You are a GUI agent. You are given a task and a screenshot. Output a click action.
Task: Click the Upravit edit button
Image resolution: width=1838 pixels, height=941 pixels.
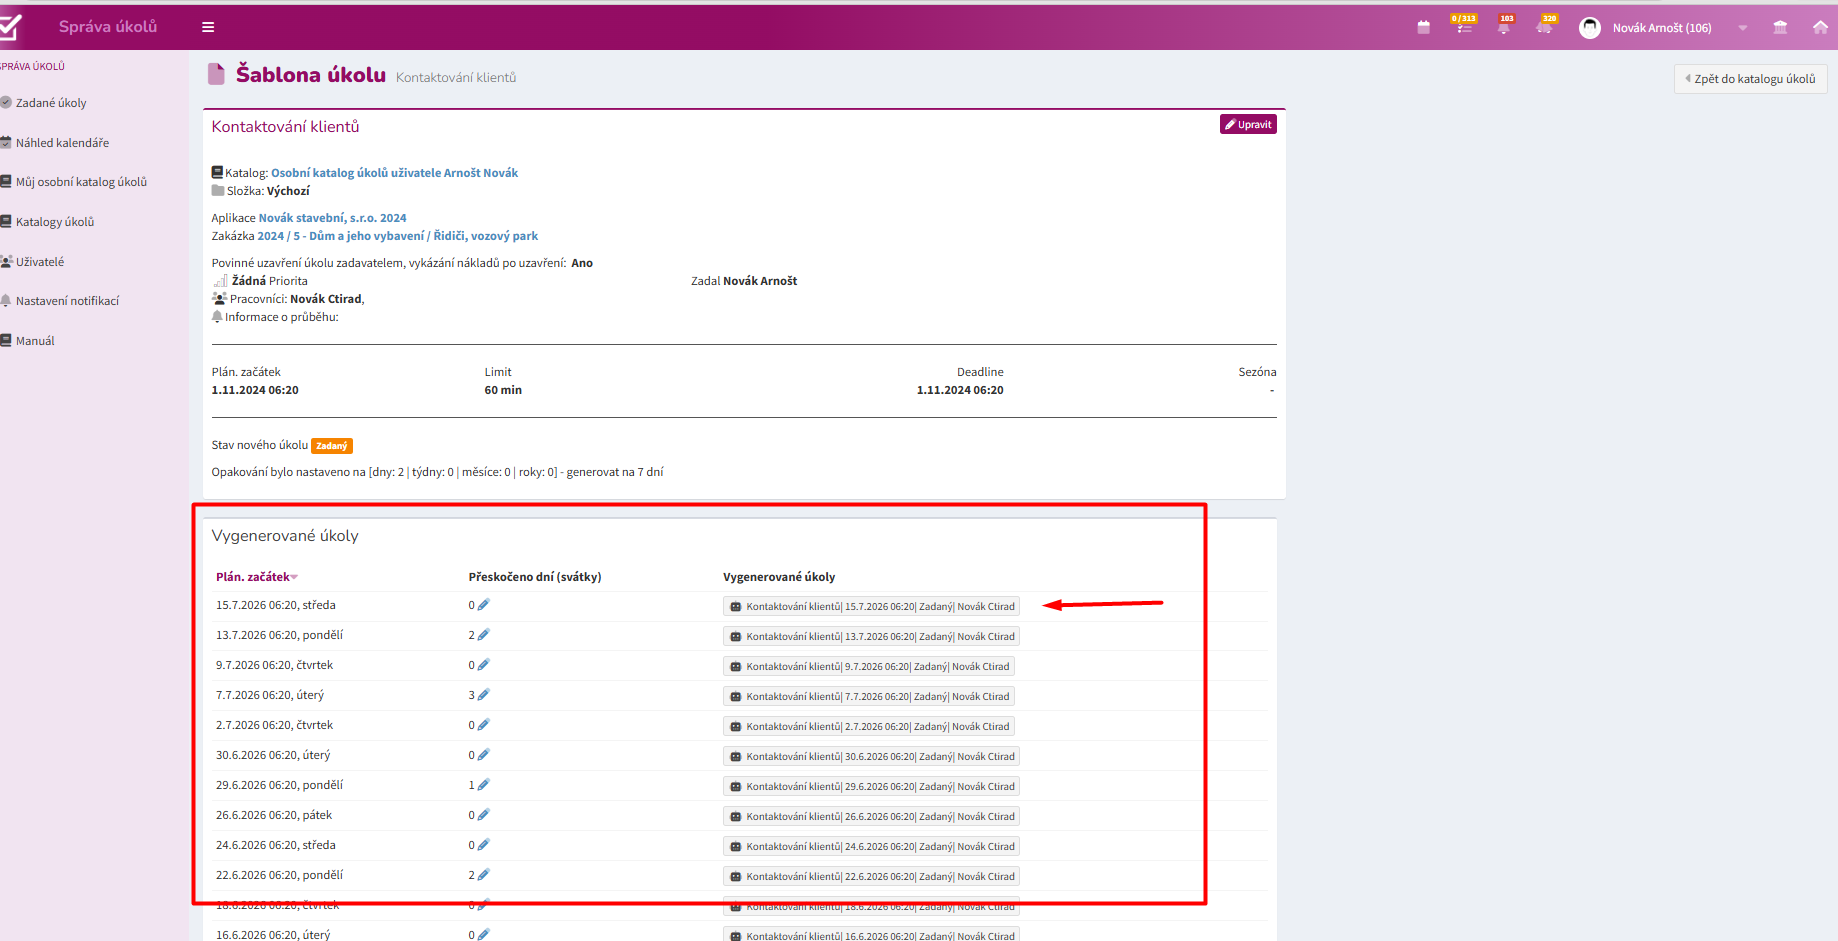click(x=1248, y=124)
